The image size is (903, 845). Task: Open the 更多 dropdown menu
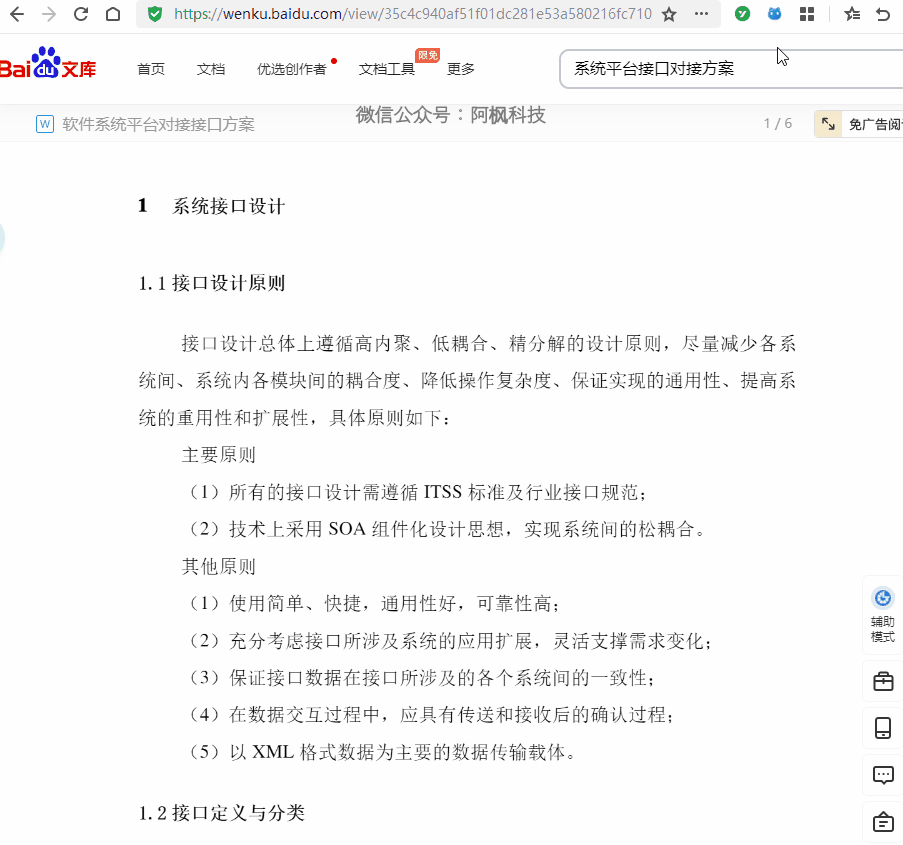click(459, 69)
